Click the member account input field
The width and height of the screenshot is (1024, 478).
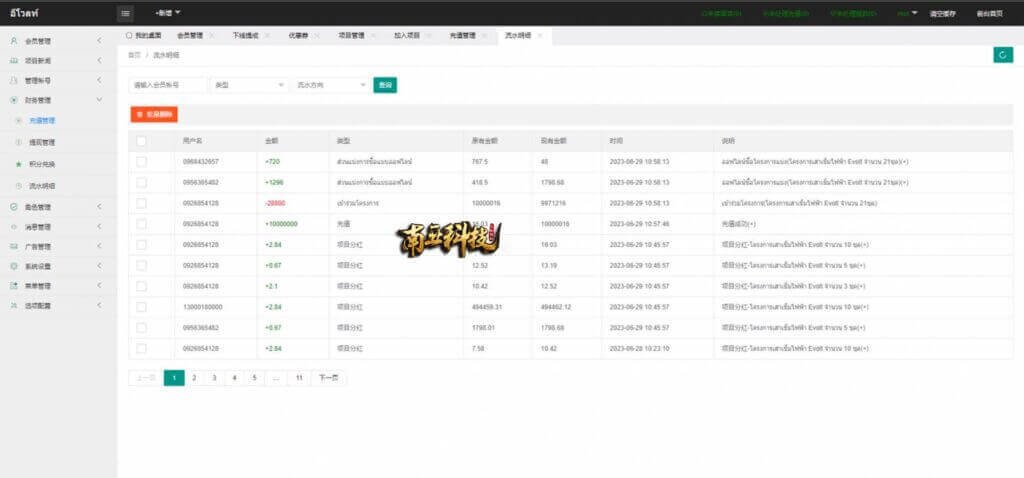click(169, 85)
